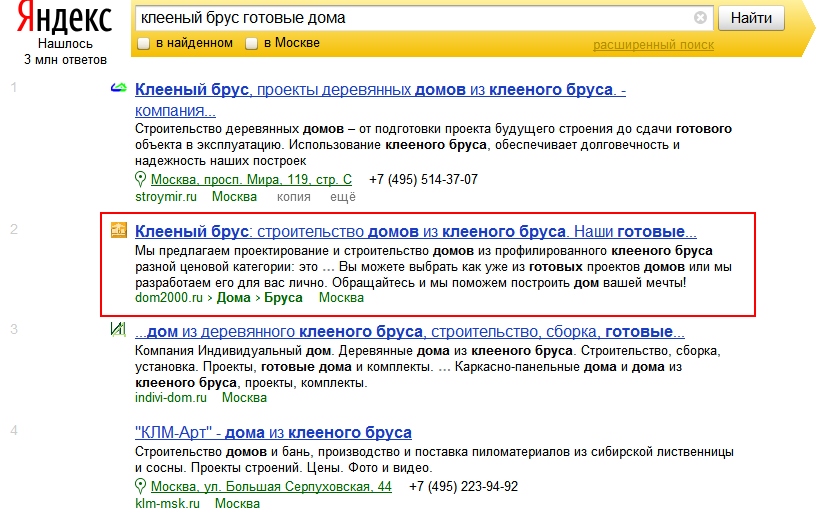Visit the stroymir.ru domain link
Viewport: 817px width, 530px height.
tap(166, 196)
